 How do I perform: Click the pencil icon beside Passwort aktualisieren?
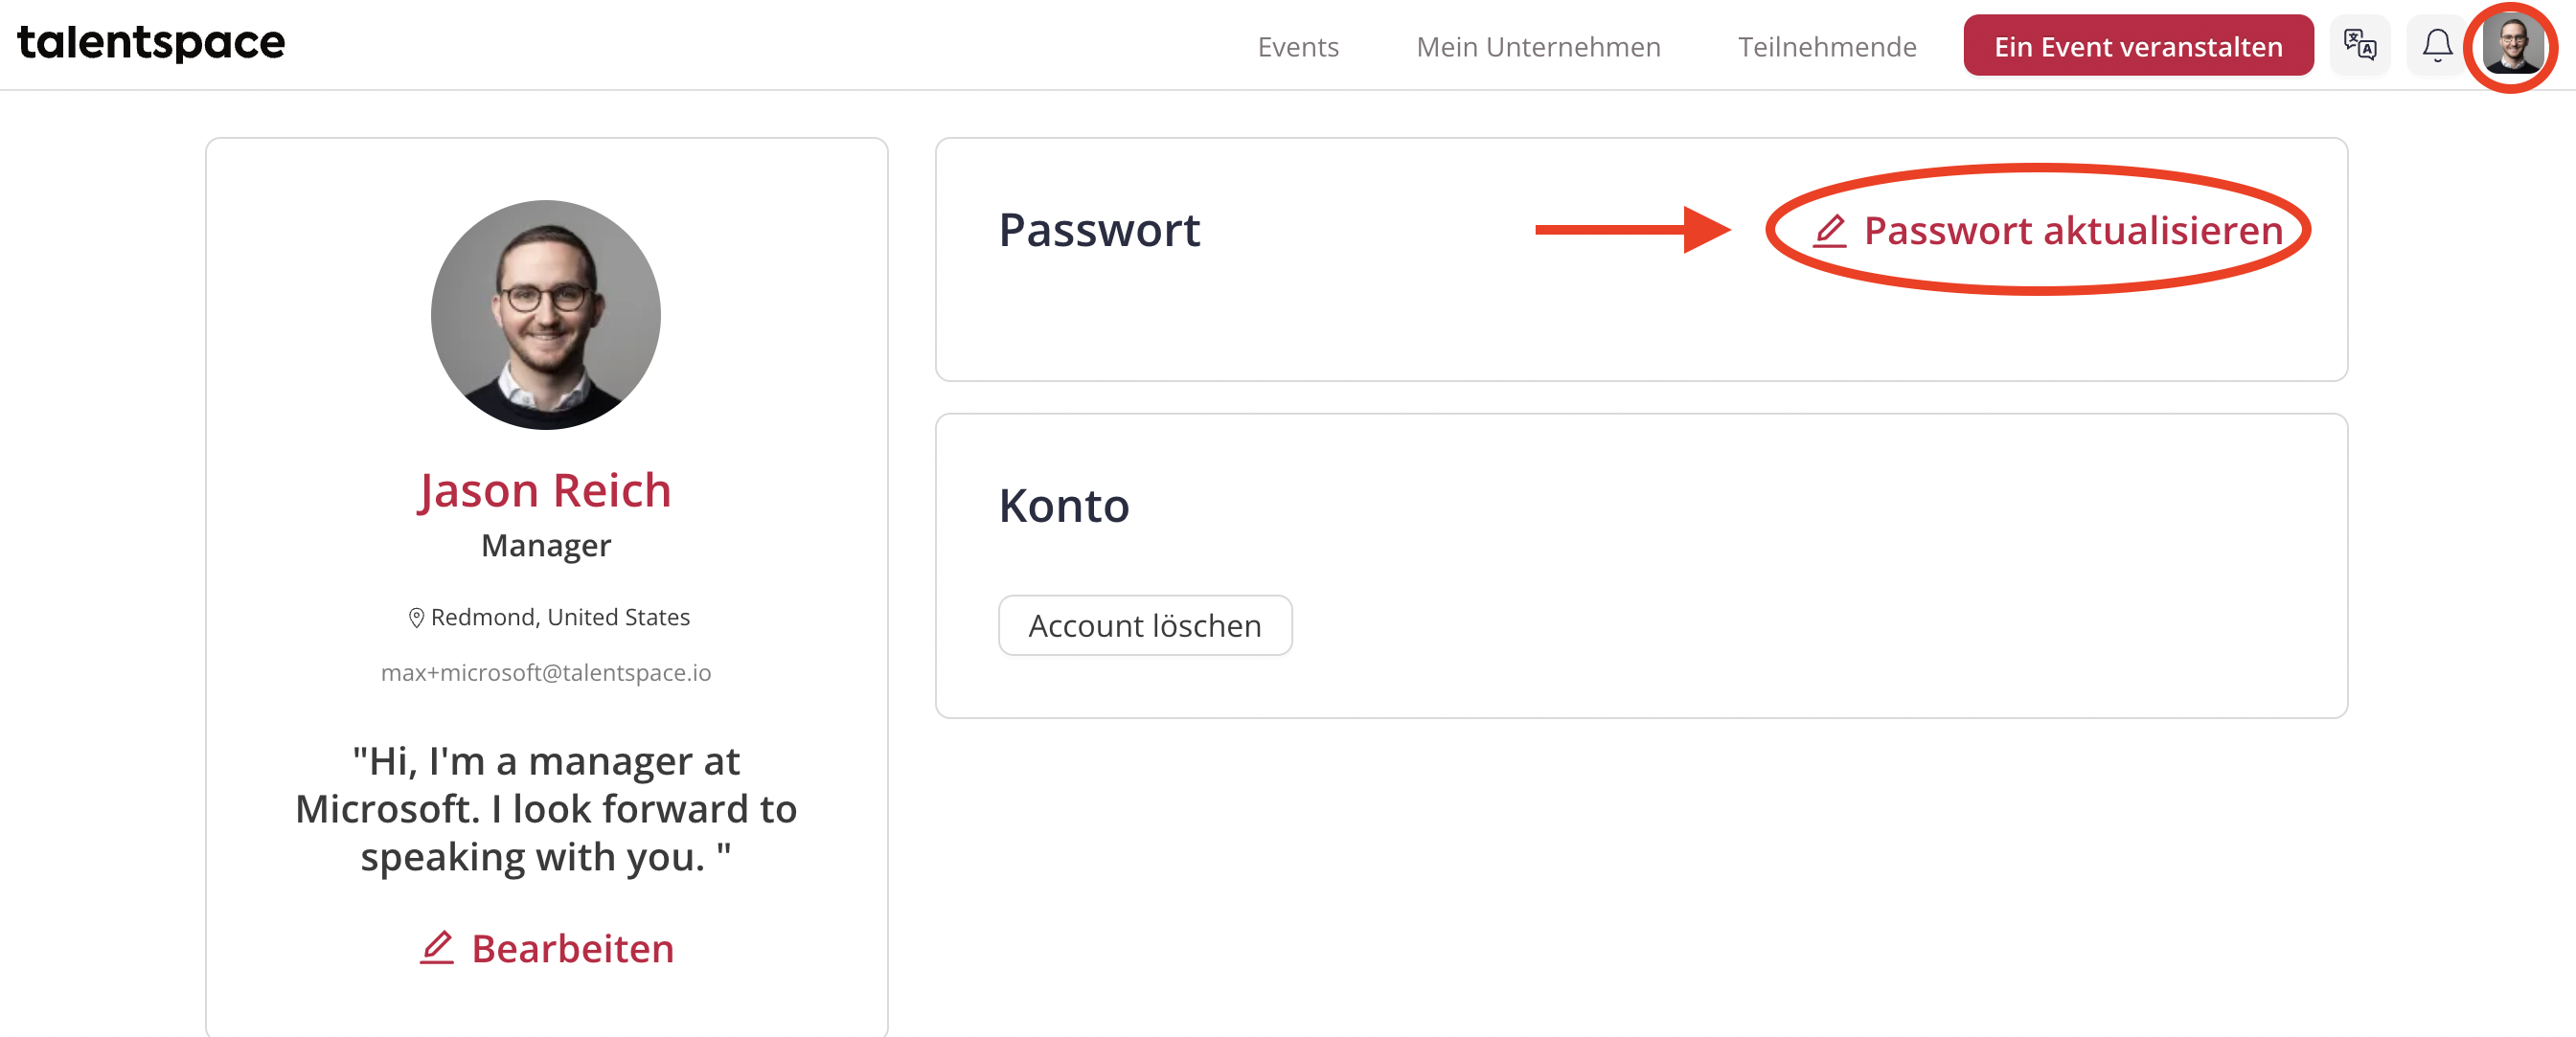click(1830, 231)
